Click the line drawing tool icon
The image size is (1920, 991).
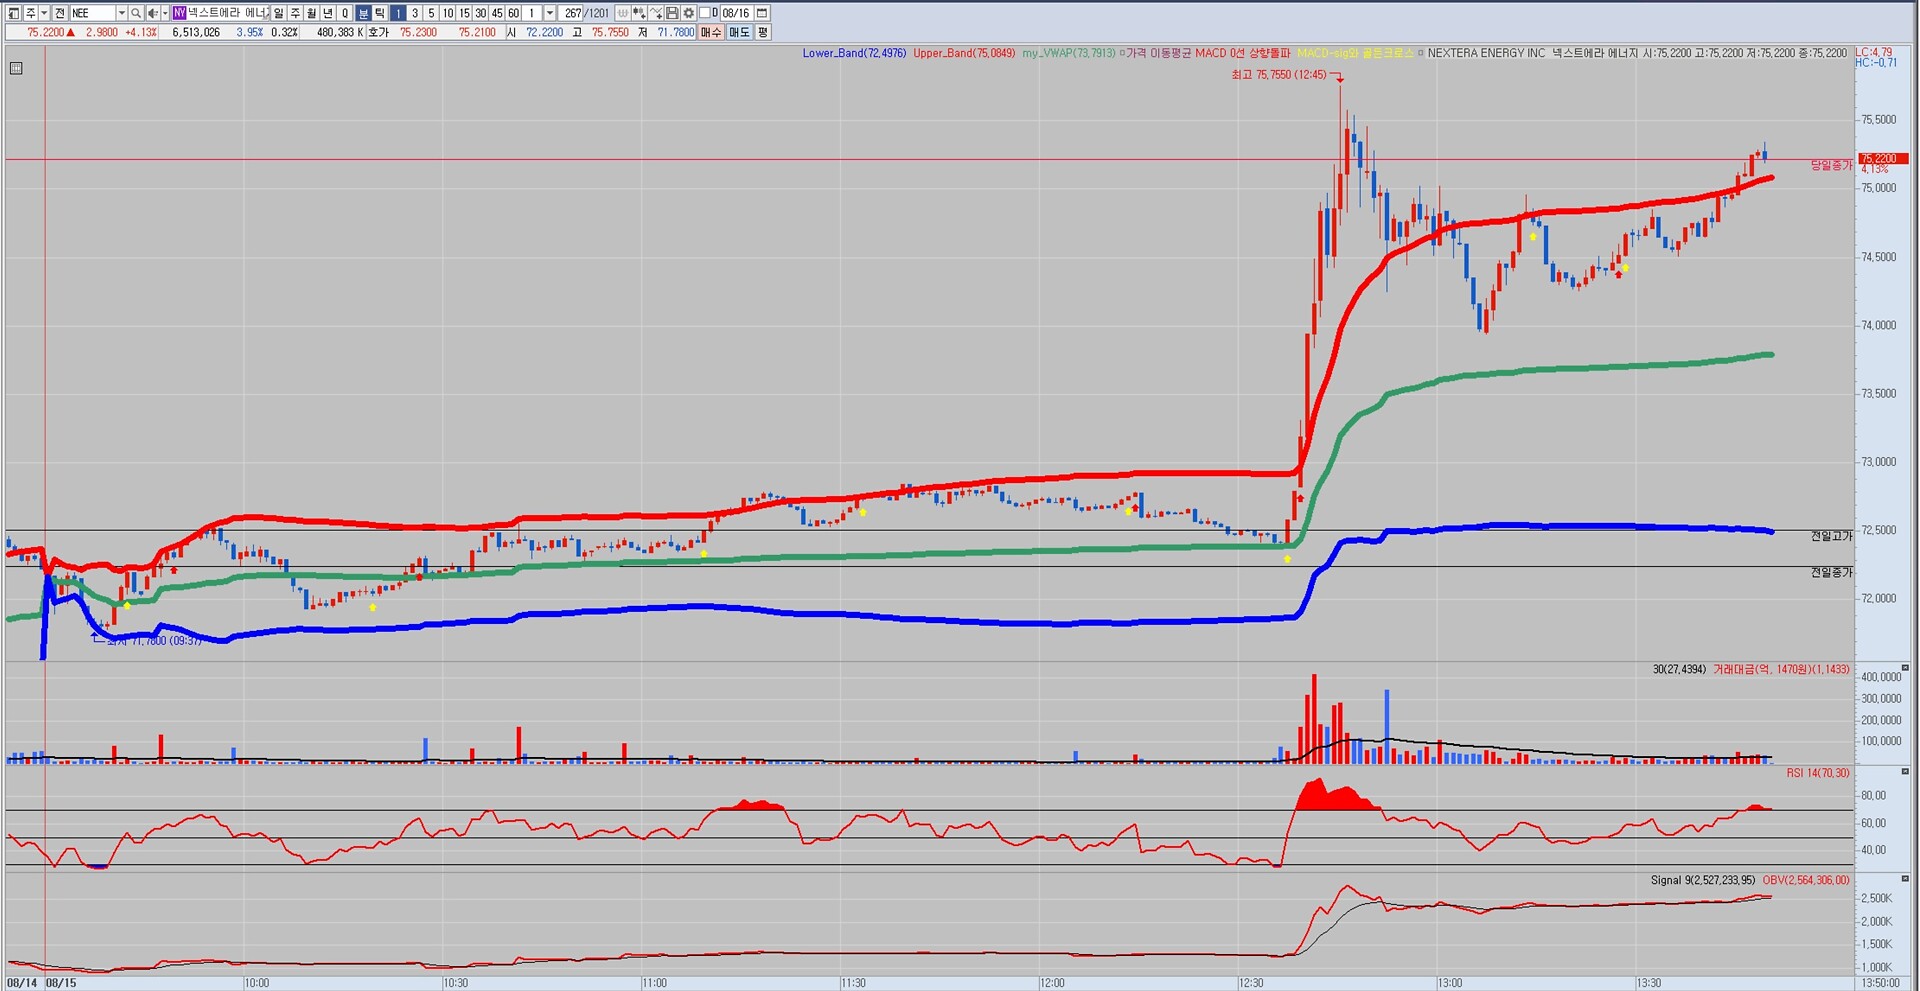click(x=656, y=13)
